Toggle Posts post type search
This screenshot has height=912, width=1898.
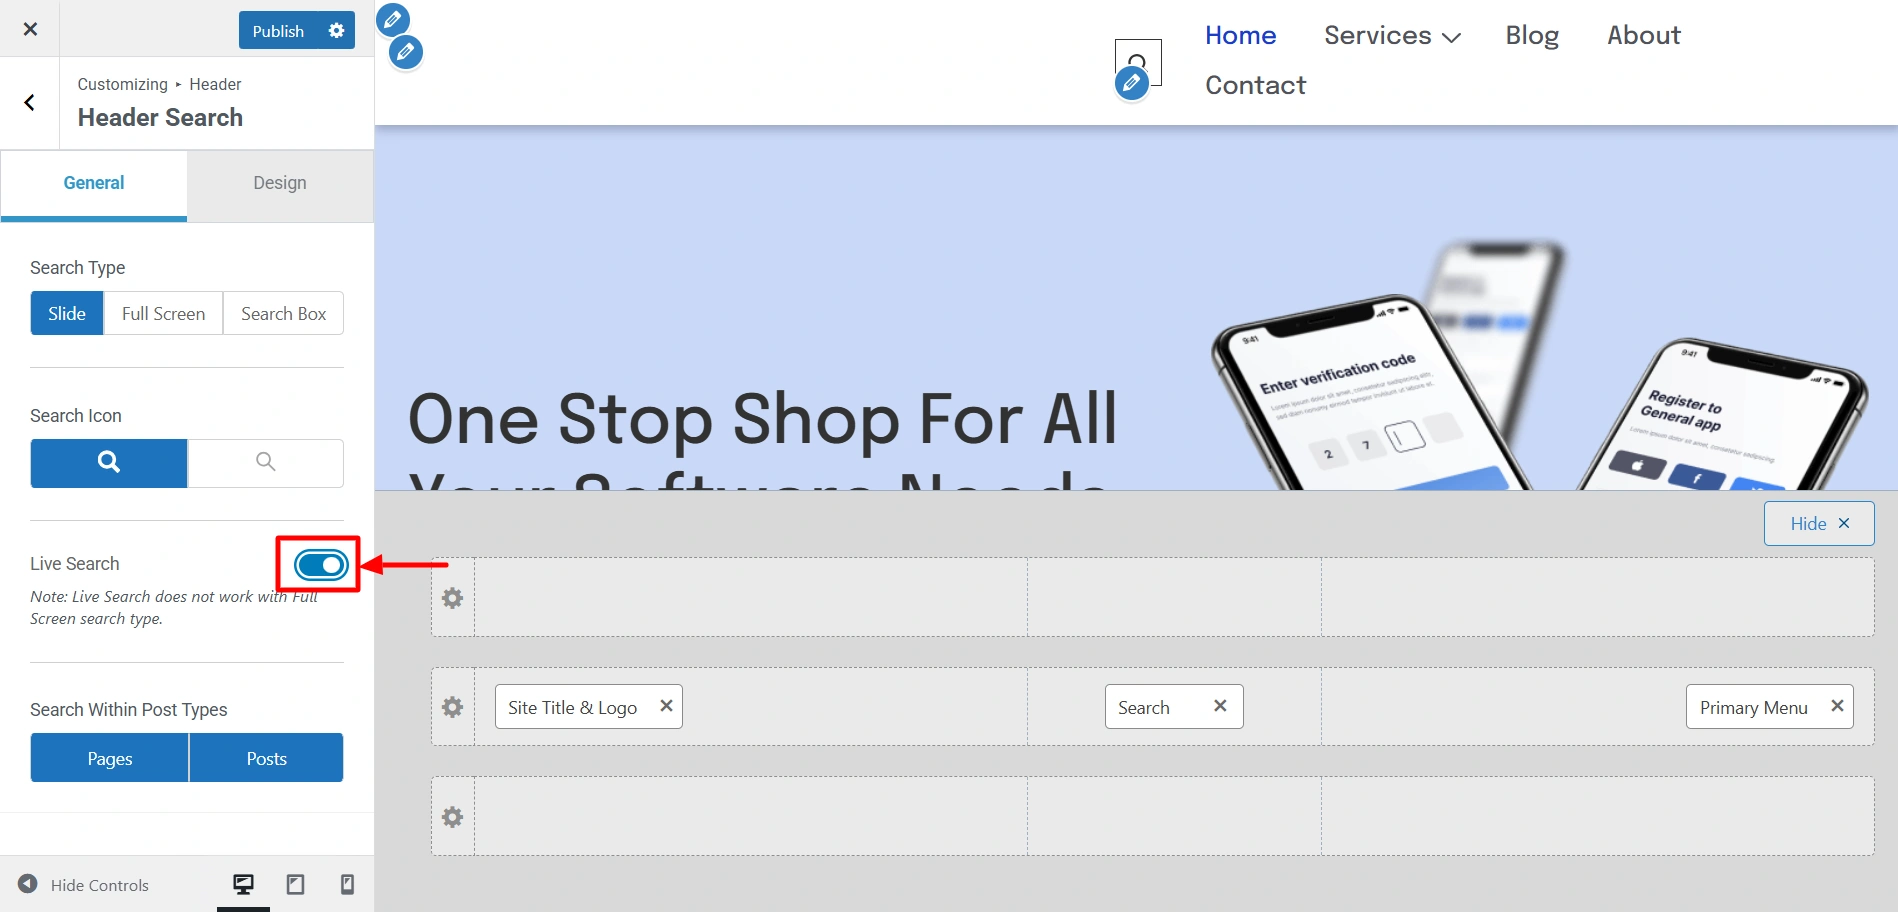point(267,759)
